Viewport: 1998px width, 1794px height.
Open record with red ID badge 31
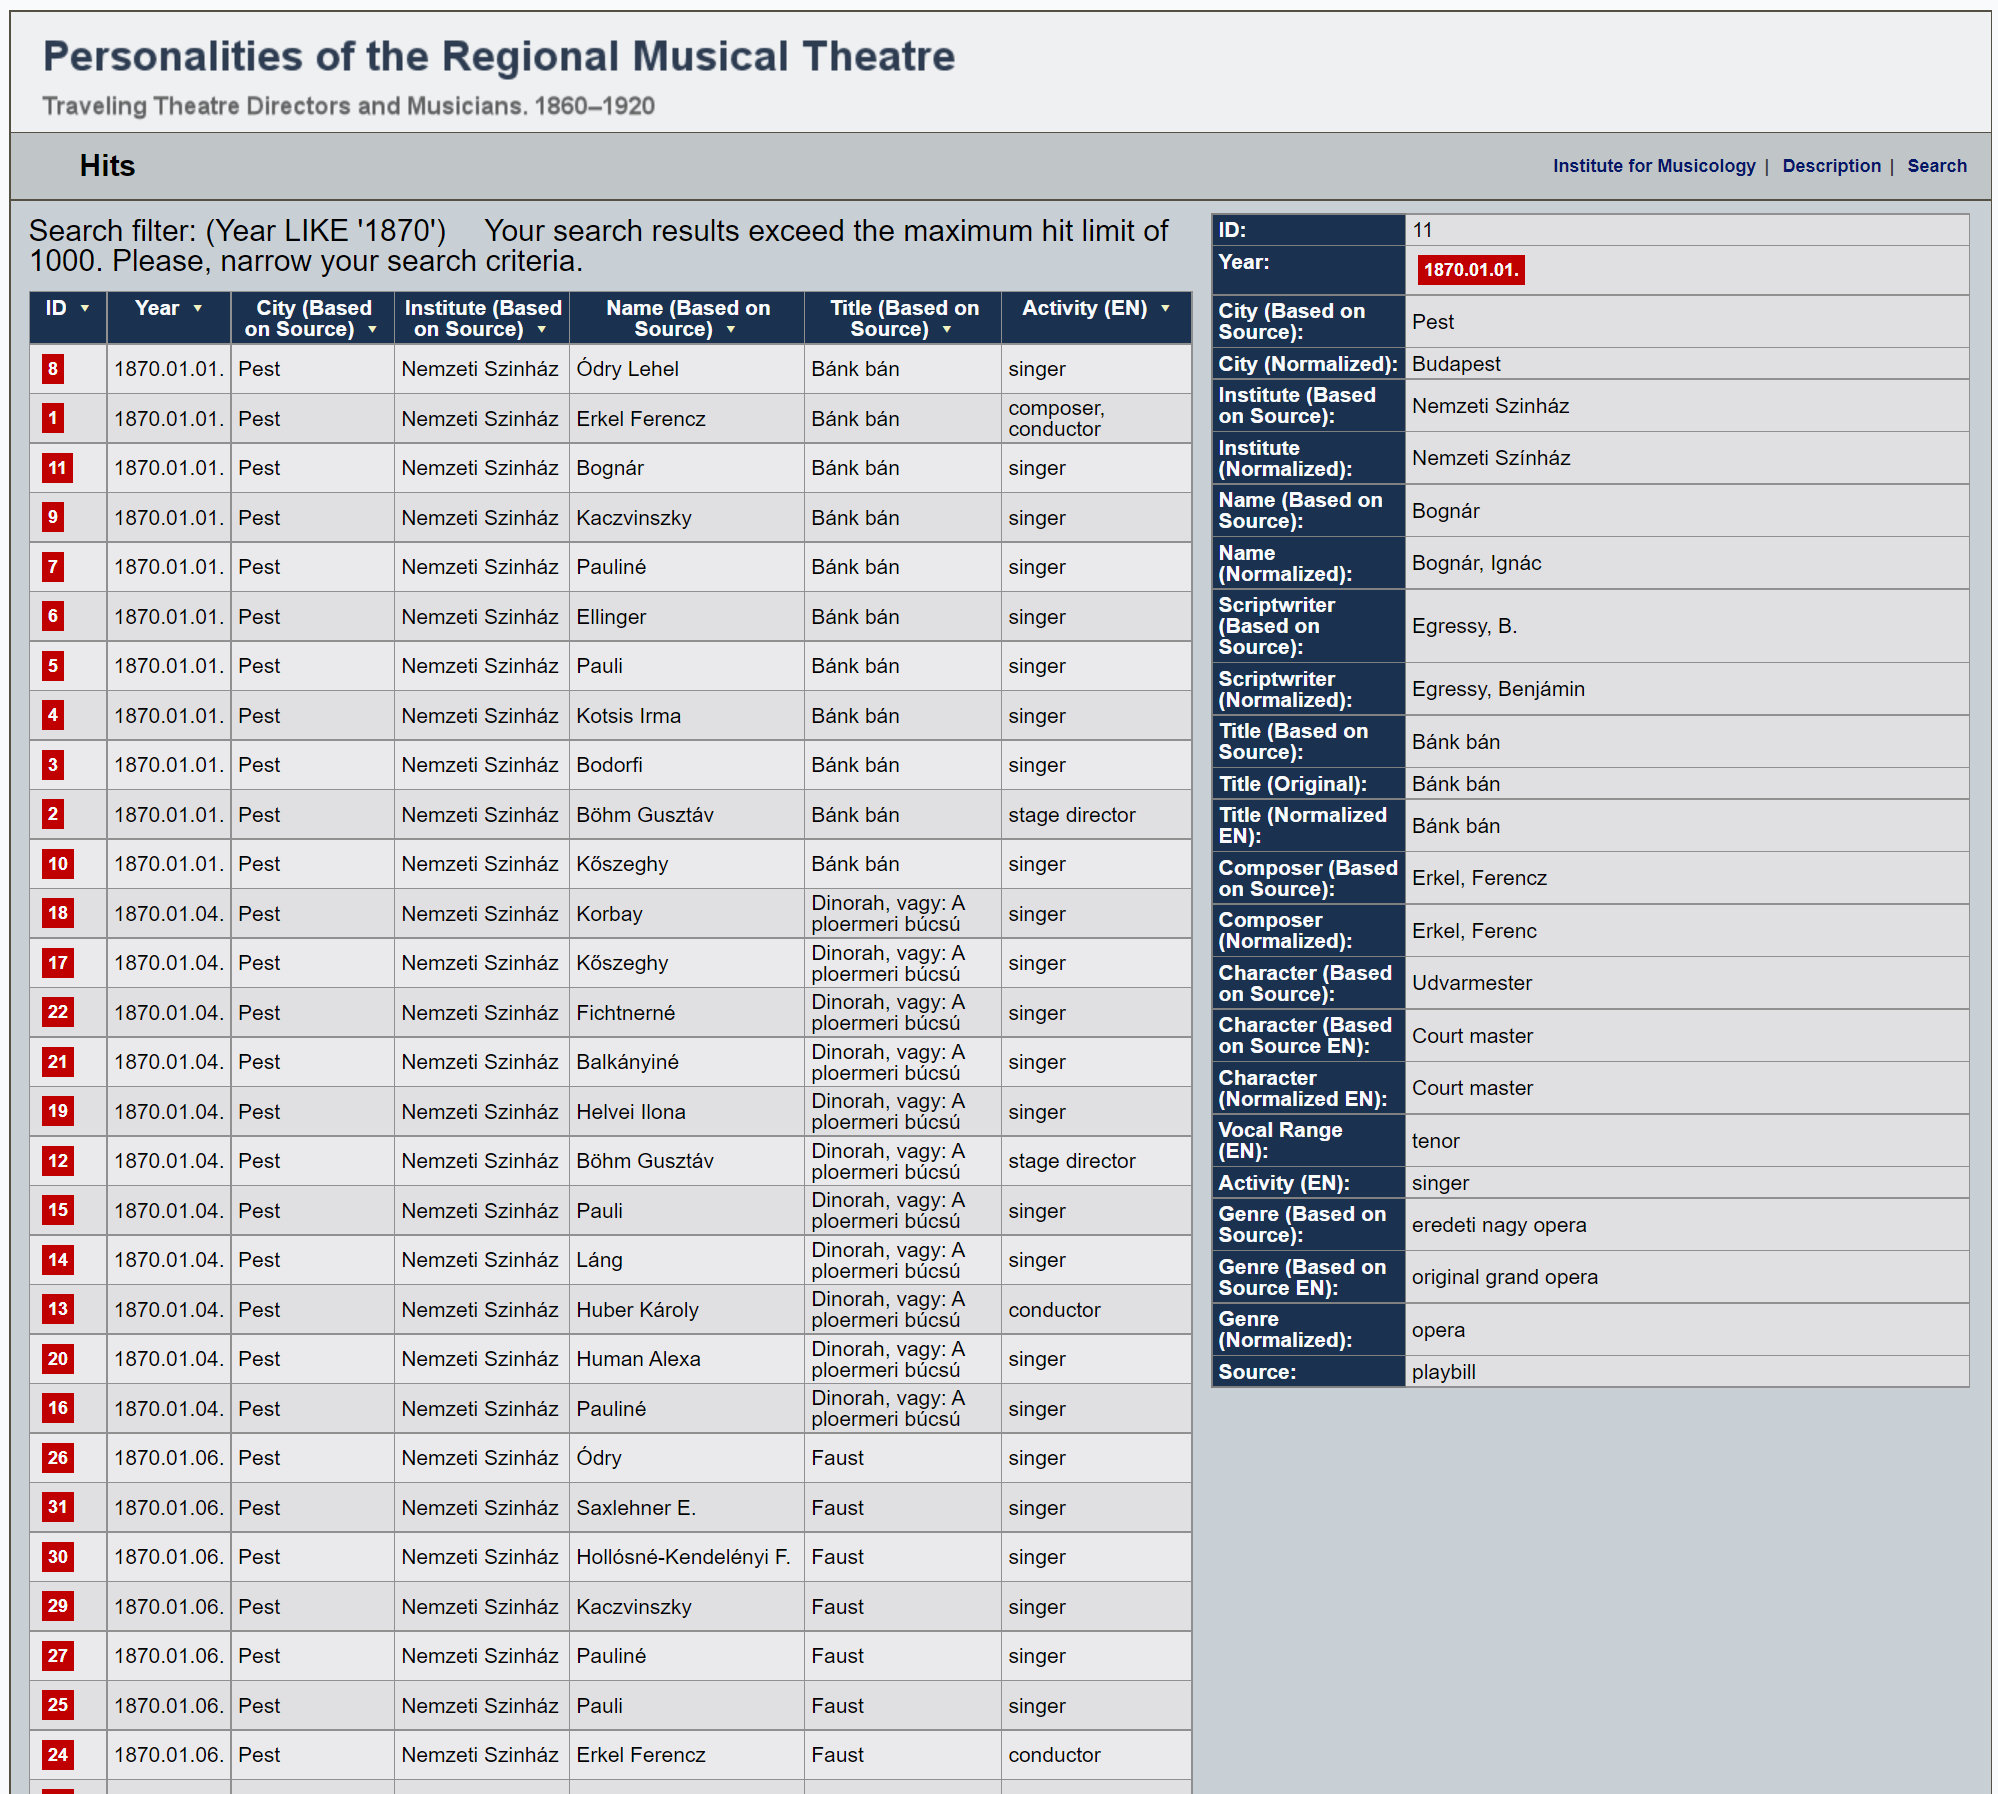tap(57, 1507)
